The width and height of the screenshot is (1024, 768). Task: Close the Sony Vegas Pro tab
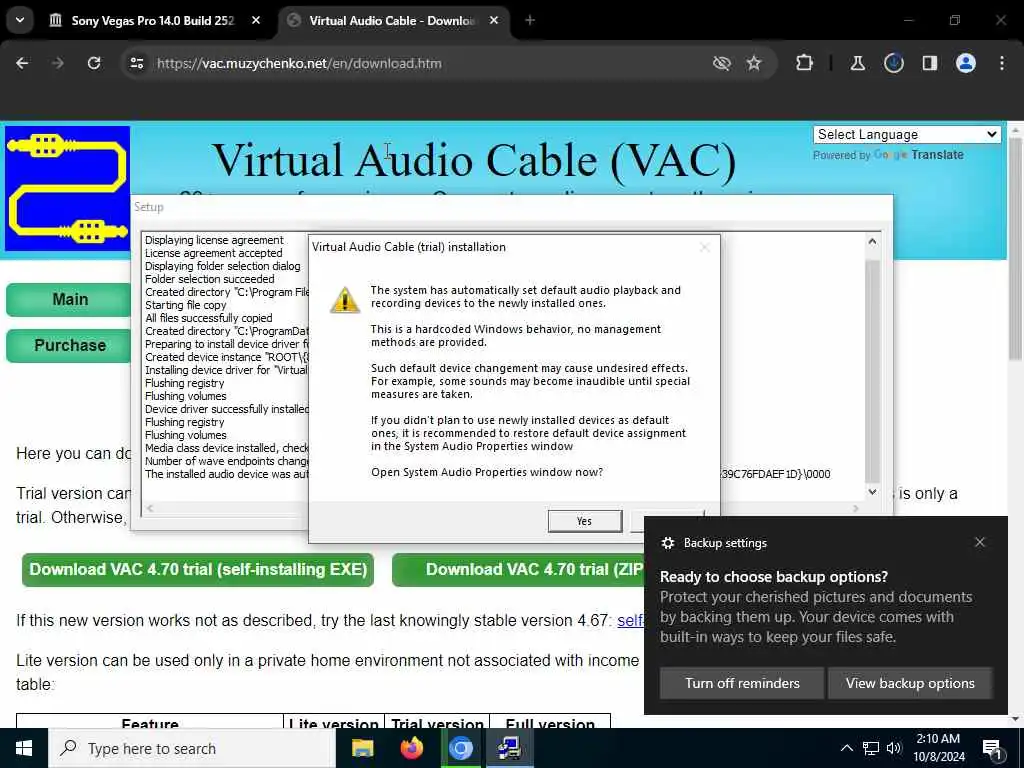(256, 20)
